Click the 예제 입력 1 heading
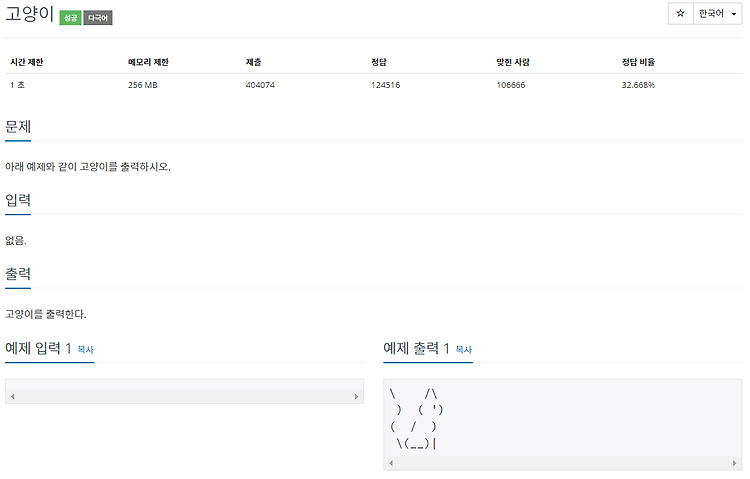The width and height of the screenshot is (750, 479). 38,348
